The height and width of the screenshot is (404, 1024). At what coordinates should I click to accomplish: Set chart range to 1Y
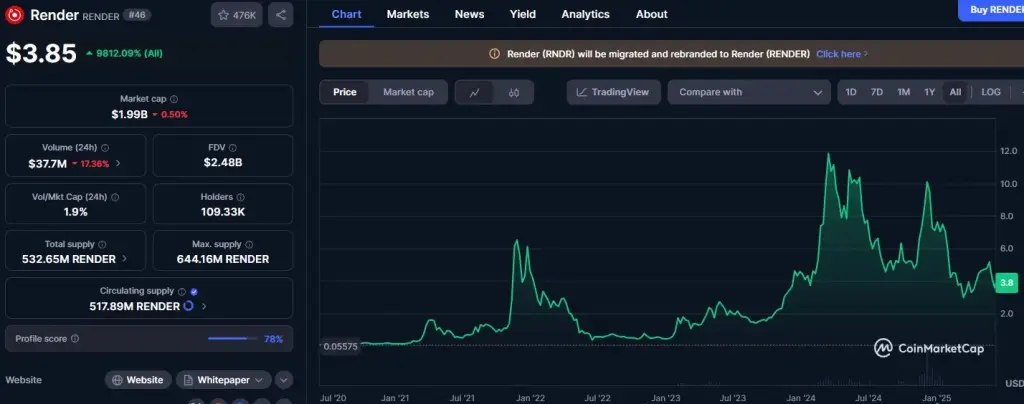929,92
